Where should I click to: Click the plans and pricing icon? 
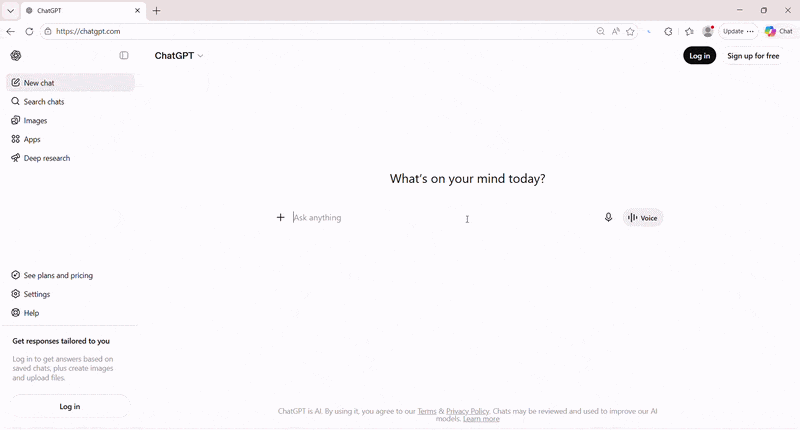click(15, 275)
